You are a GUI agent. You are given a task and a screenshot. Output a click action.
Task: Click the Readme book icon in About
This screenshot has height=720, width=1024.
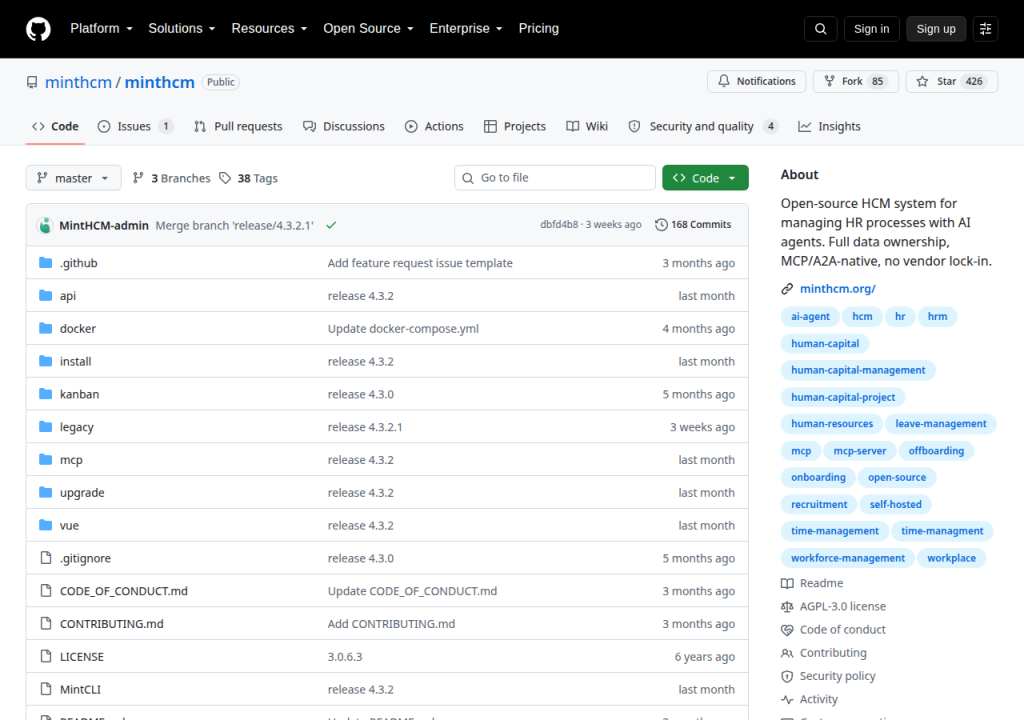787,583
